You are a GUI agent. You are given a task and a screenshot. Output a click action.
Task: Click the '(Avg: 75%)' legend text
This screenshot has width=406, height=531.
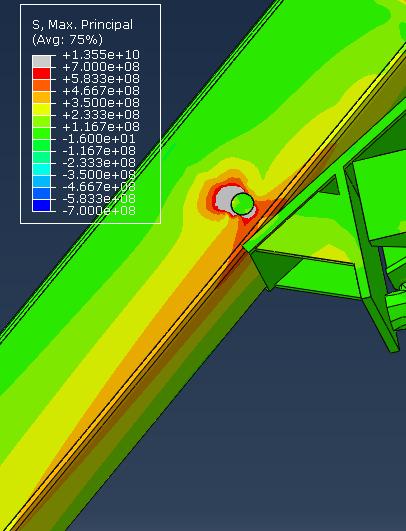pos(67,40)
